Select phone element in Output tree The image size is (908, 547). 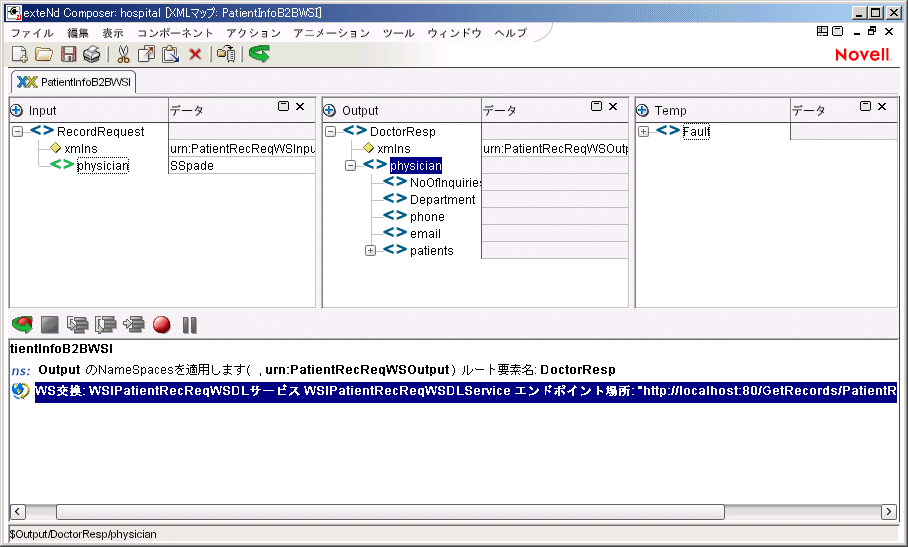point(427,216)
